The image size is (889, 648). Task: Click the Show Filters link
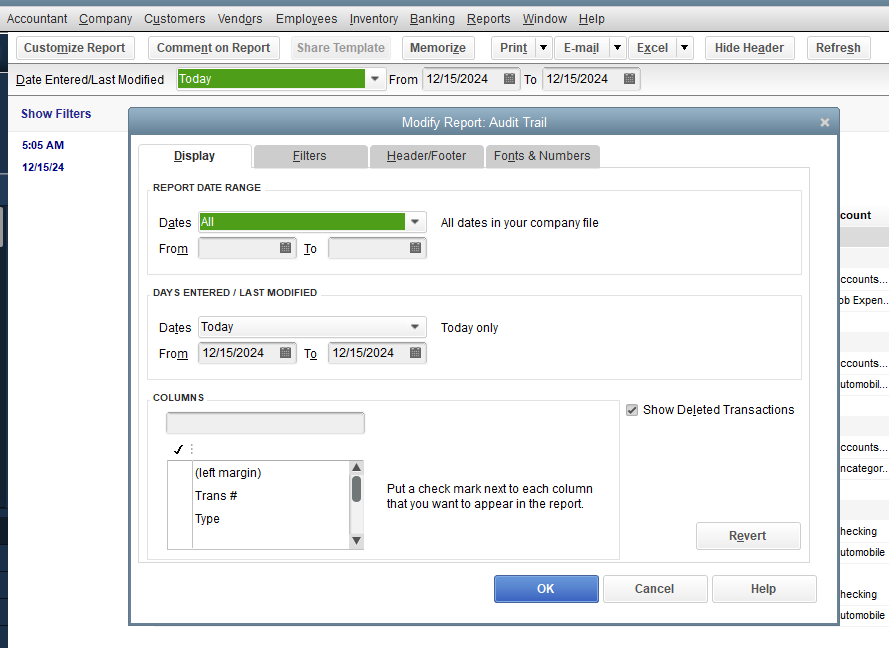[x=56, y=113]
